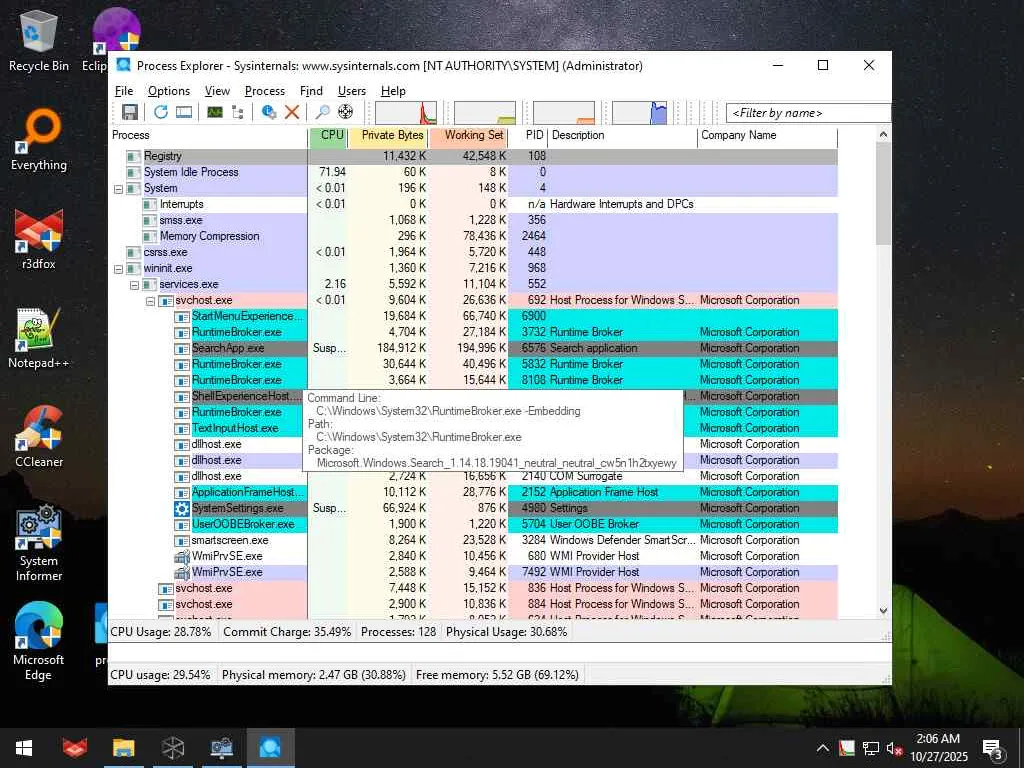Click the red X Kill Process icon
Viewport: 1024px width, 768px height.
pyautogui.click(x=292, y=112)
